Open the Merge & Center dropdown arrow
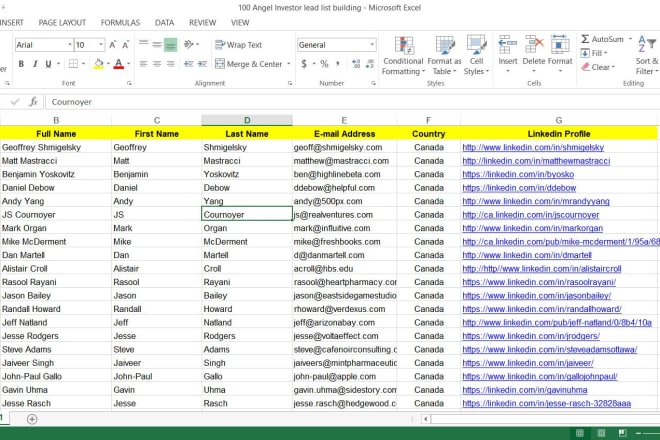Image resolution: width=660 pixels, height=440 pixels. pos(289,64)
